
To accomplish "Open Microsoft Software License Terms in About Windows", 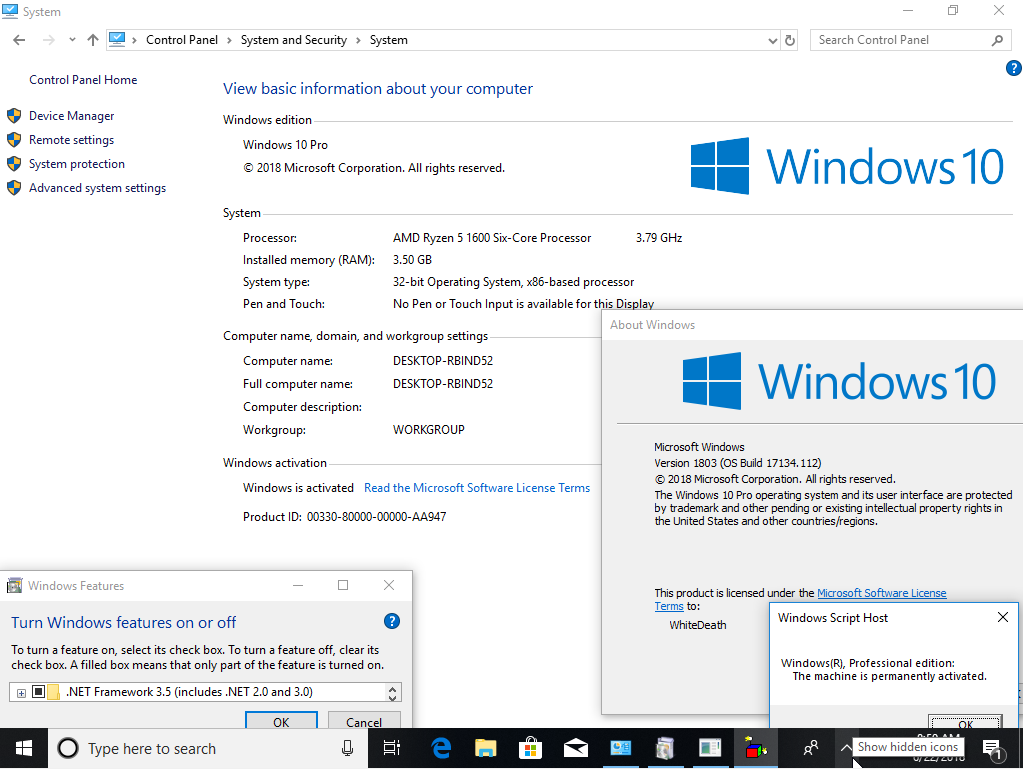I will tap(881, 593).
